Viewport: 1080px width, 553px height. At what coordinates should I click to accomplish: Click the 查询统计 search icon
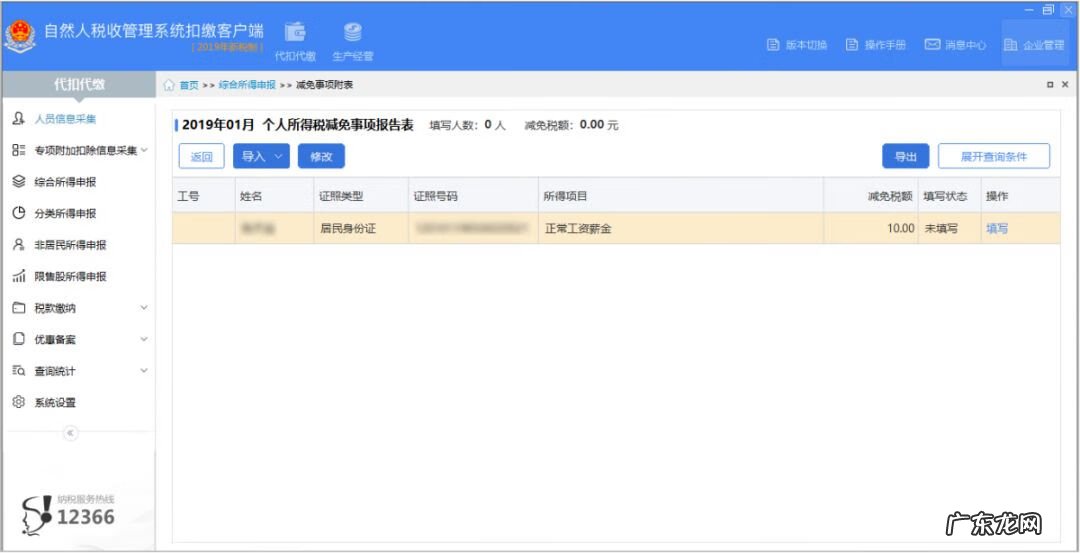(19, 371)
